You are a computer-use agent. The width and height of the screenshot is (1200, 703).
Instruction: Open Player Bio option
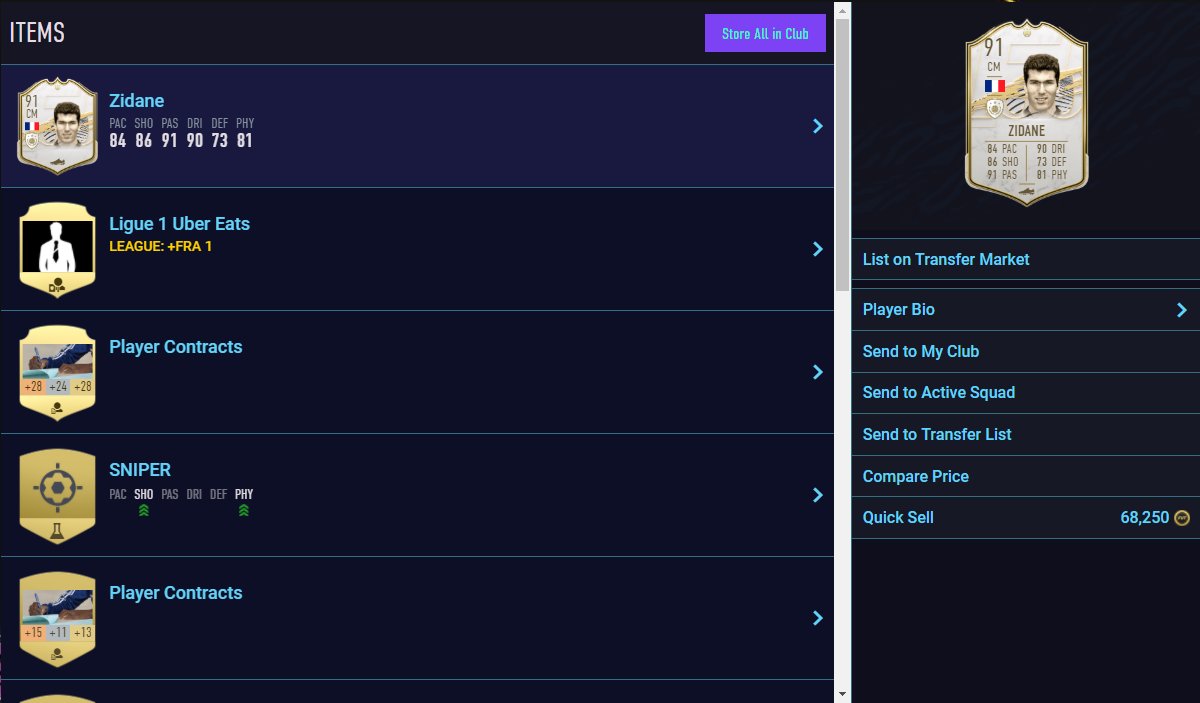click(1025, 310)
